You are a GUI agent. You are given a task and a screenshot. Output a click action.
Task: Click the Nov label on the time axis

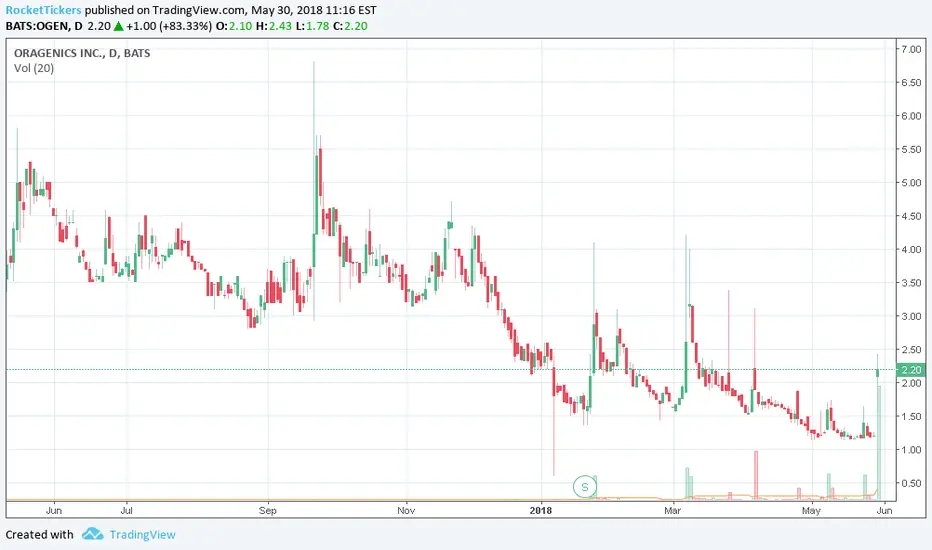[406, 510]
